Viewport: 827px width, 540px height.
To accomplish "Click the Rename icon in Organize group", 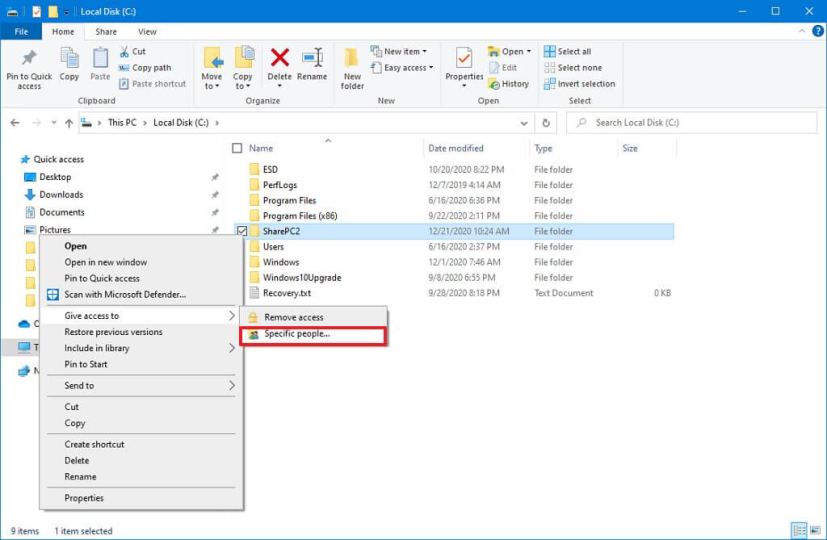I will pos(312,58).
